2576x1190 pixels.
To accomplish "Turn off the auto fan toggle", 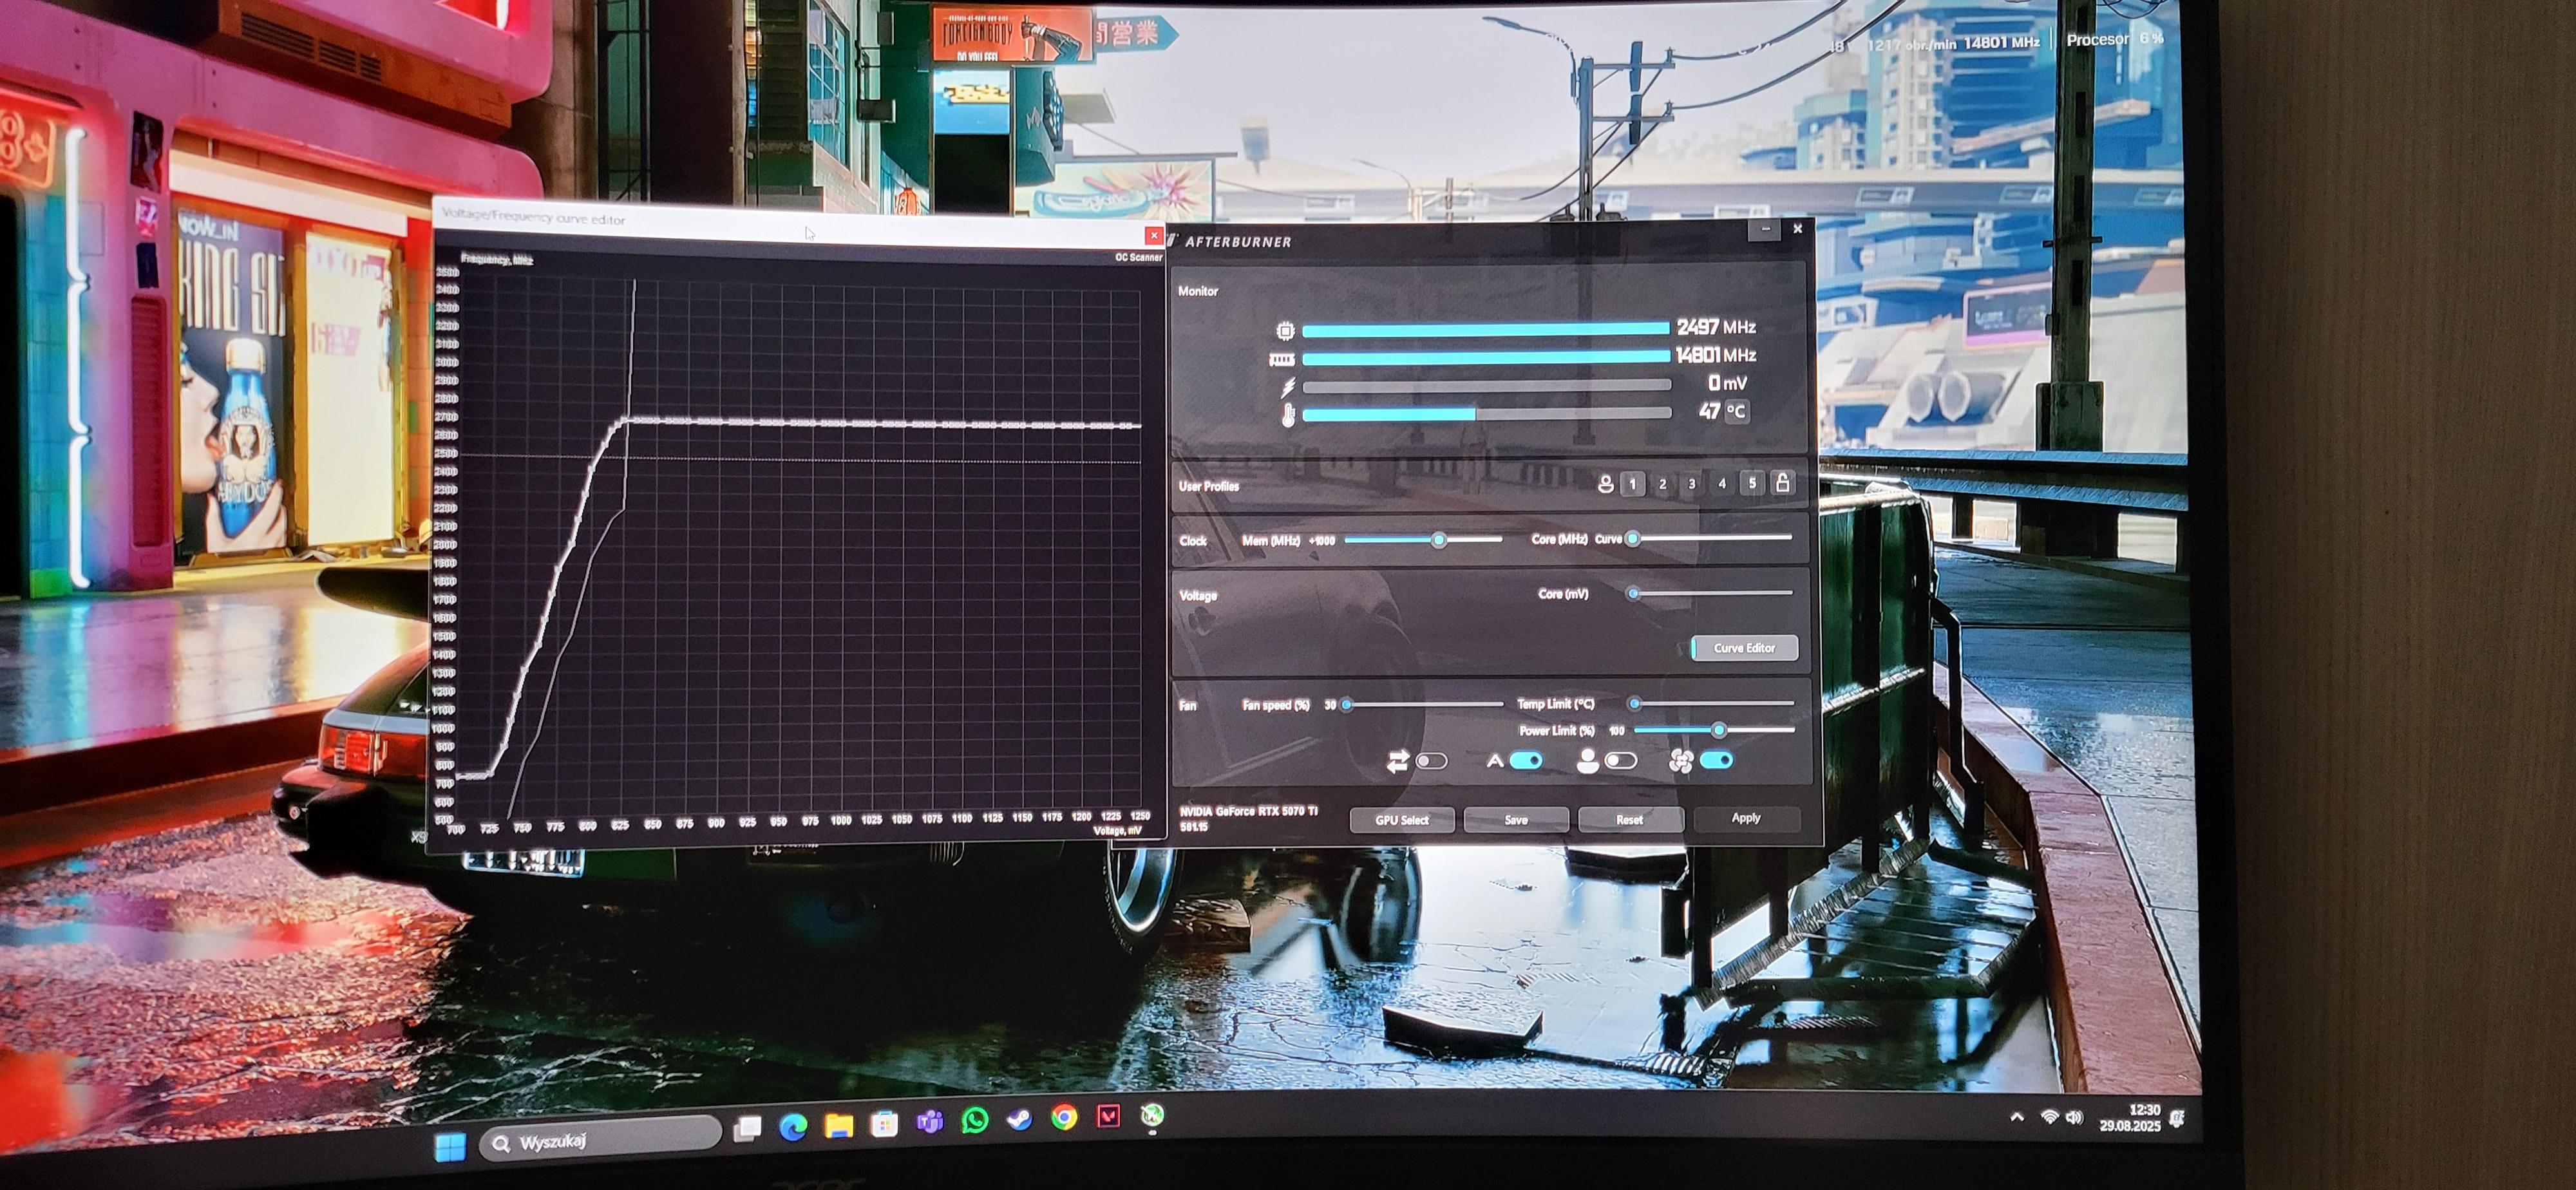I will point(1526,761).
